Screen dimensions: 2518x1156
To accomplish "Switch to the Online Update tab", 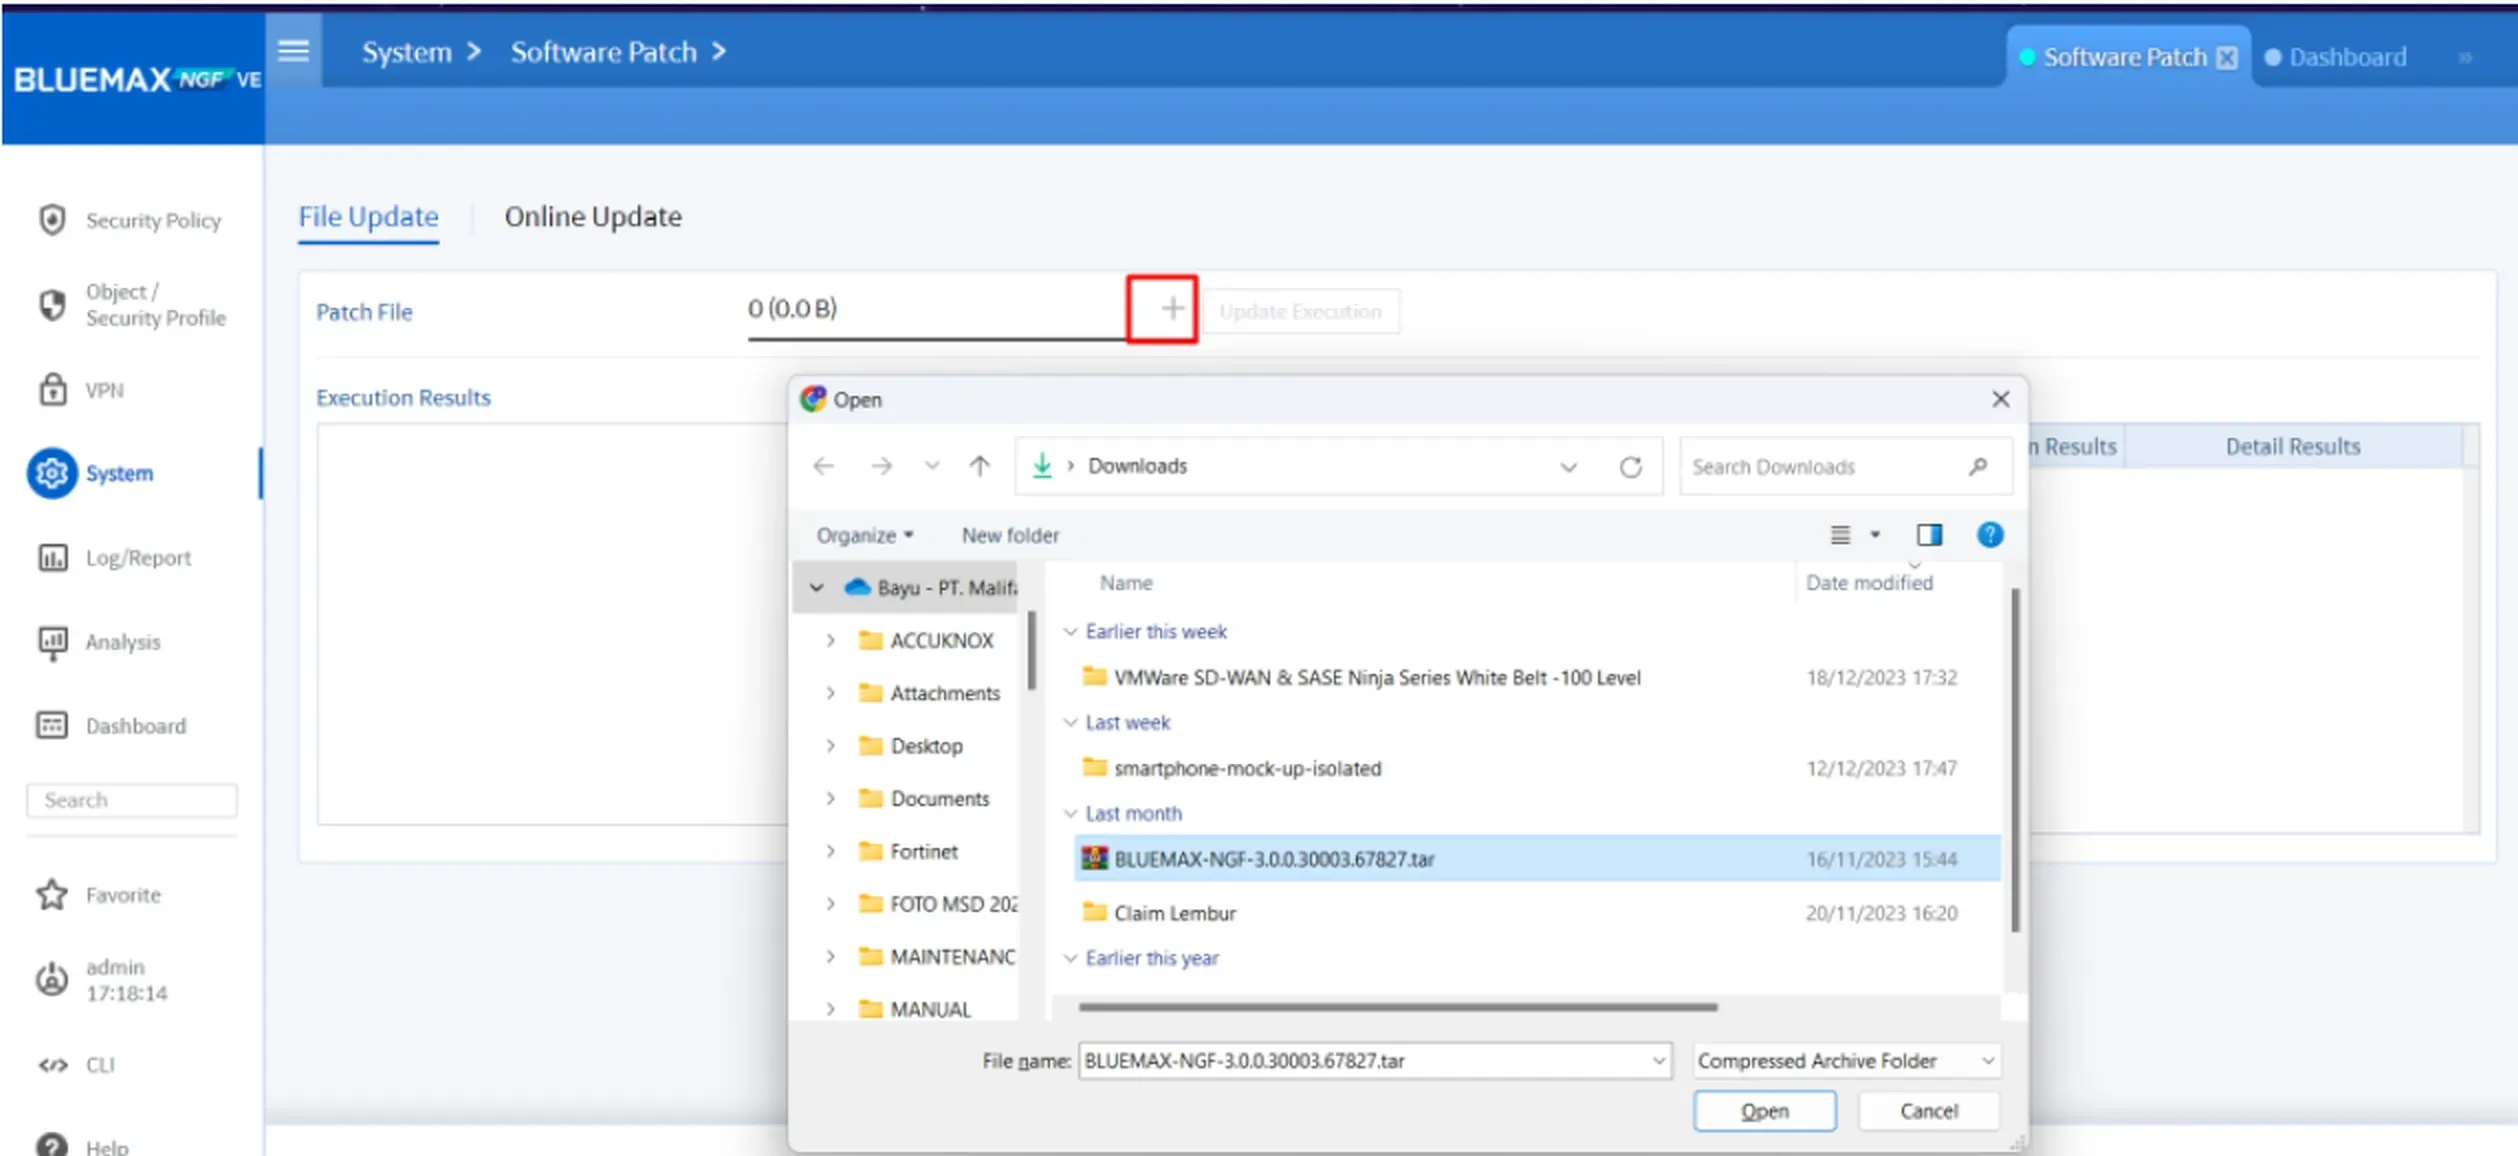I will coord(593,217).
